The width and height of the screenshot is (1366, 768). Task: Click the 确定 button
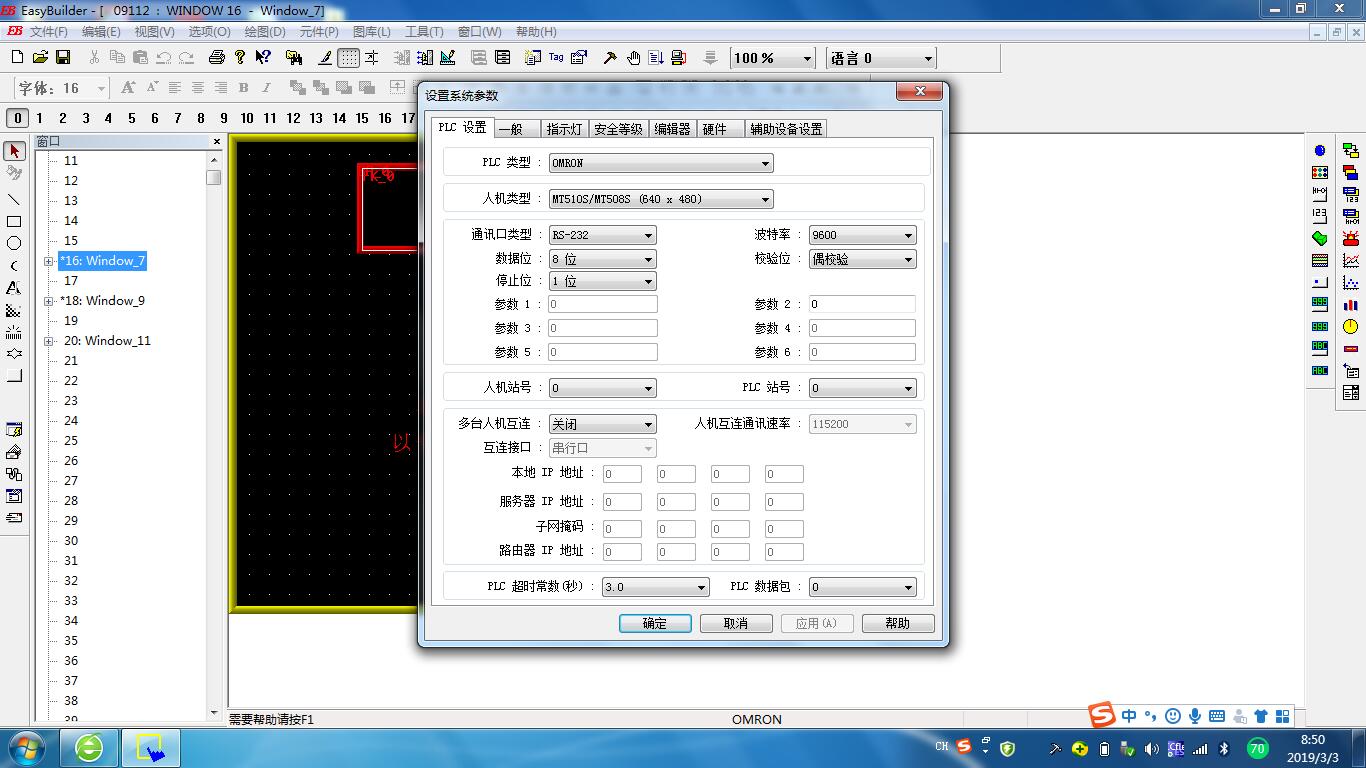pyautogui.click(x=655, y=623)
